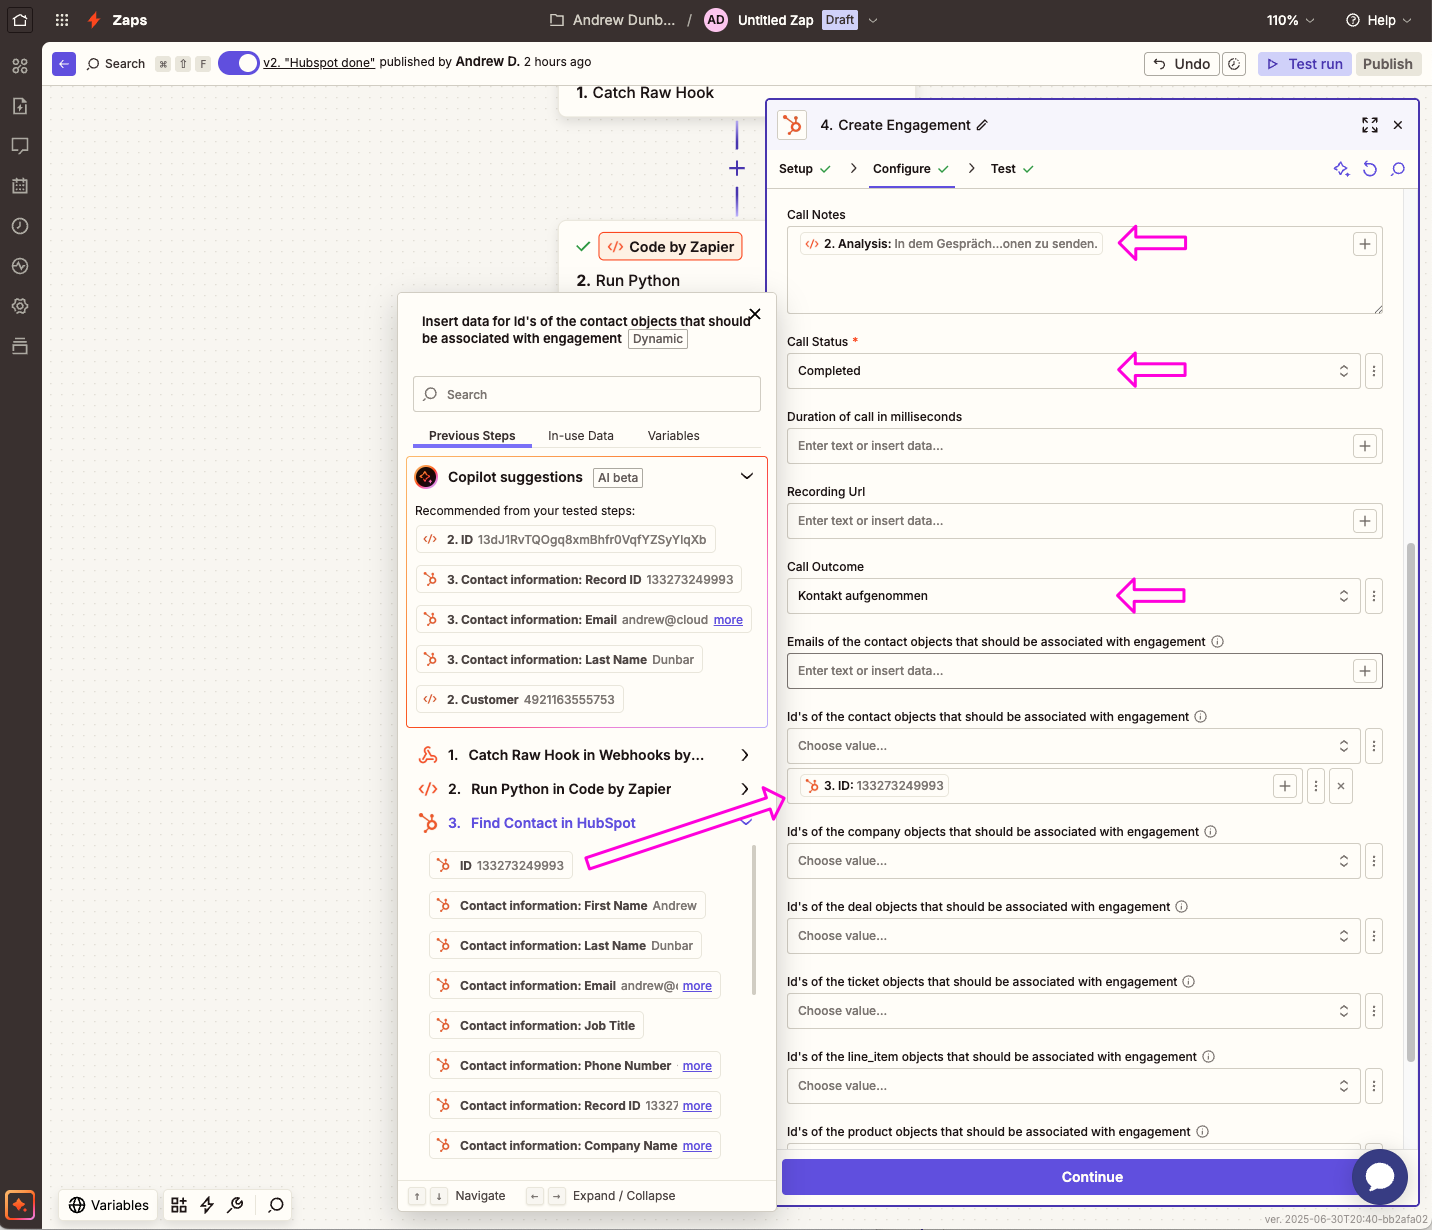
Task: Insert Contact information: First Name Andrew
Action: pos(567,906)
